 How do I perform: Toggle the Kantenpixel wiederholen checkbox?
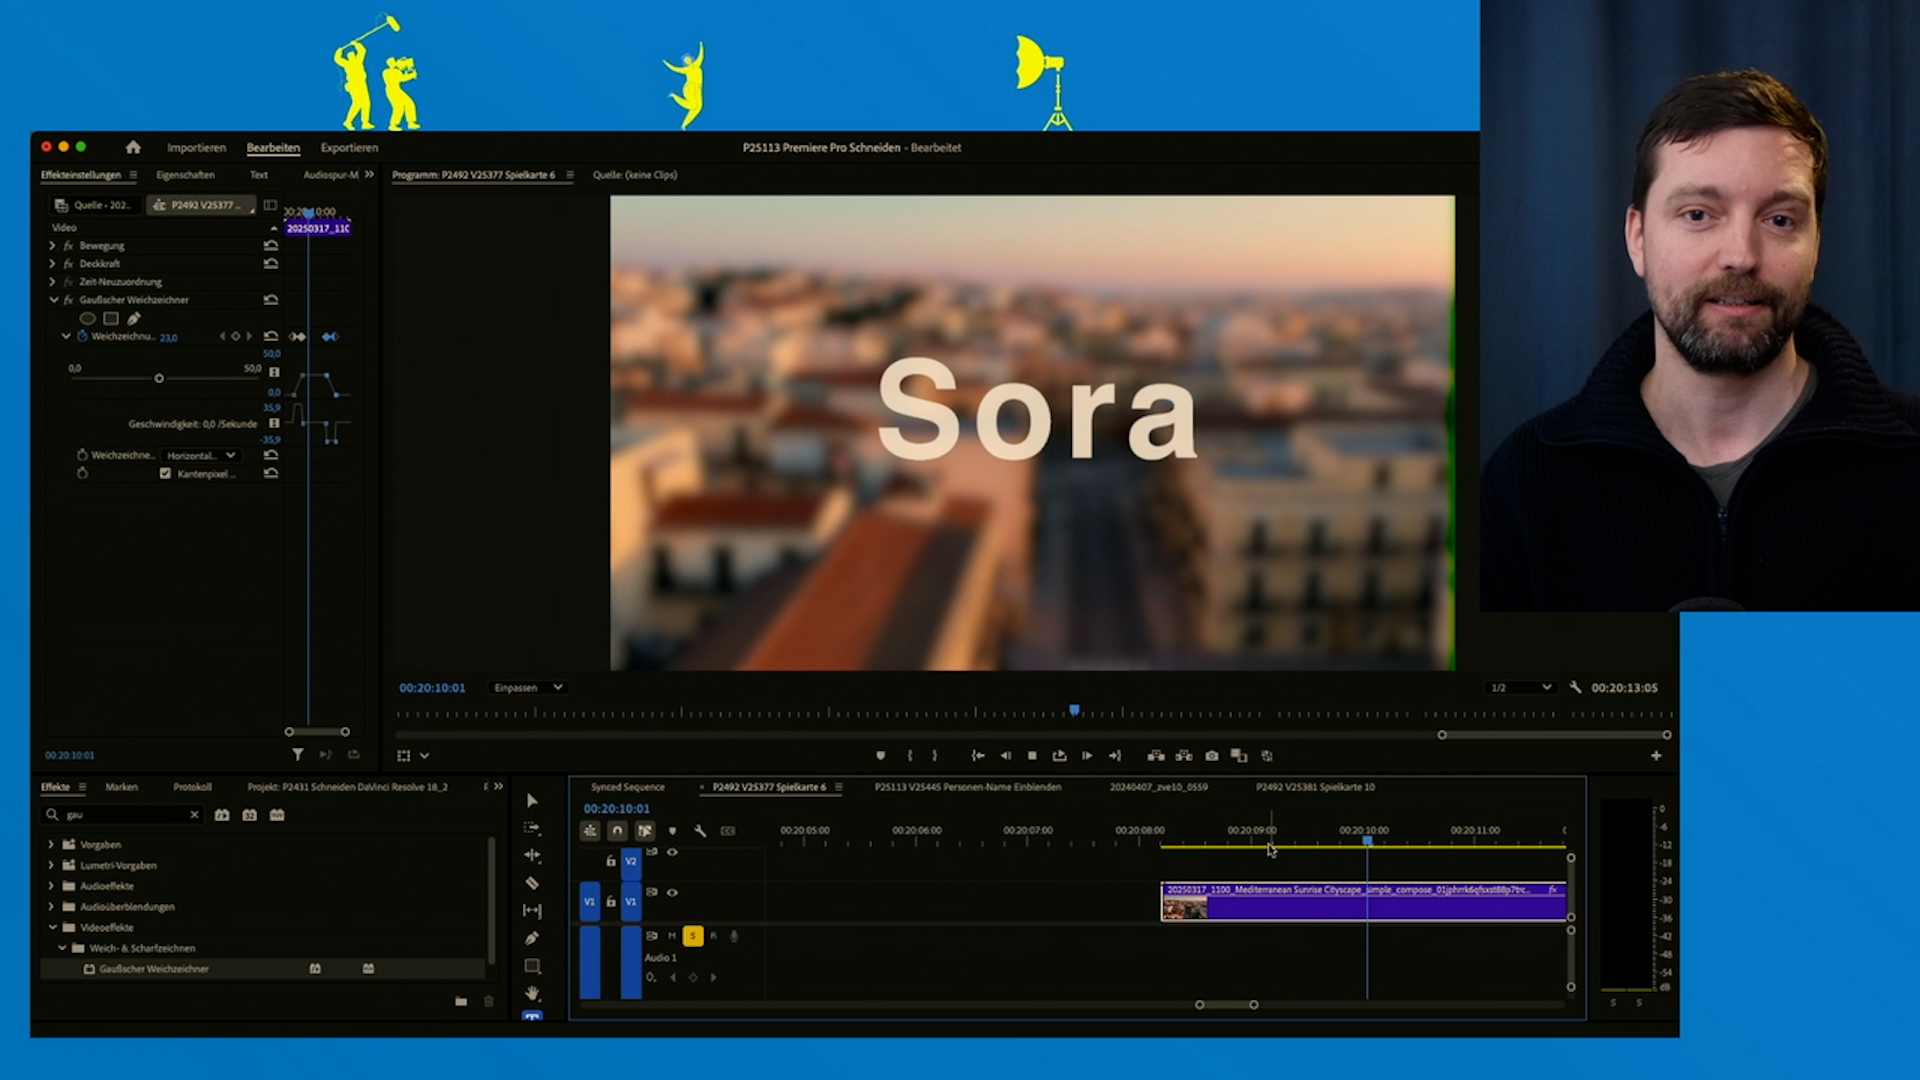point(165,474)
